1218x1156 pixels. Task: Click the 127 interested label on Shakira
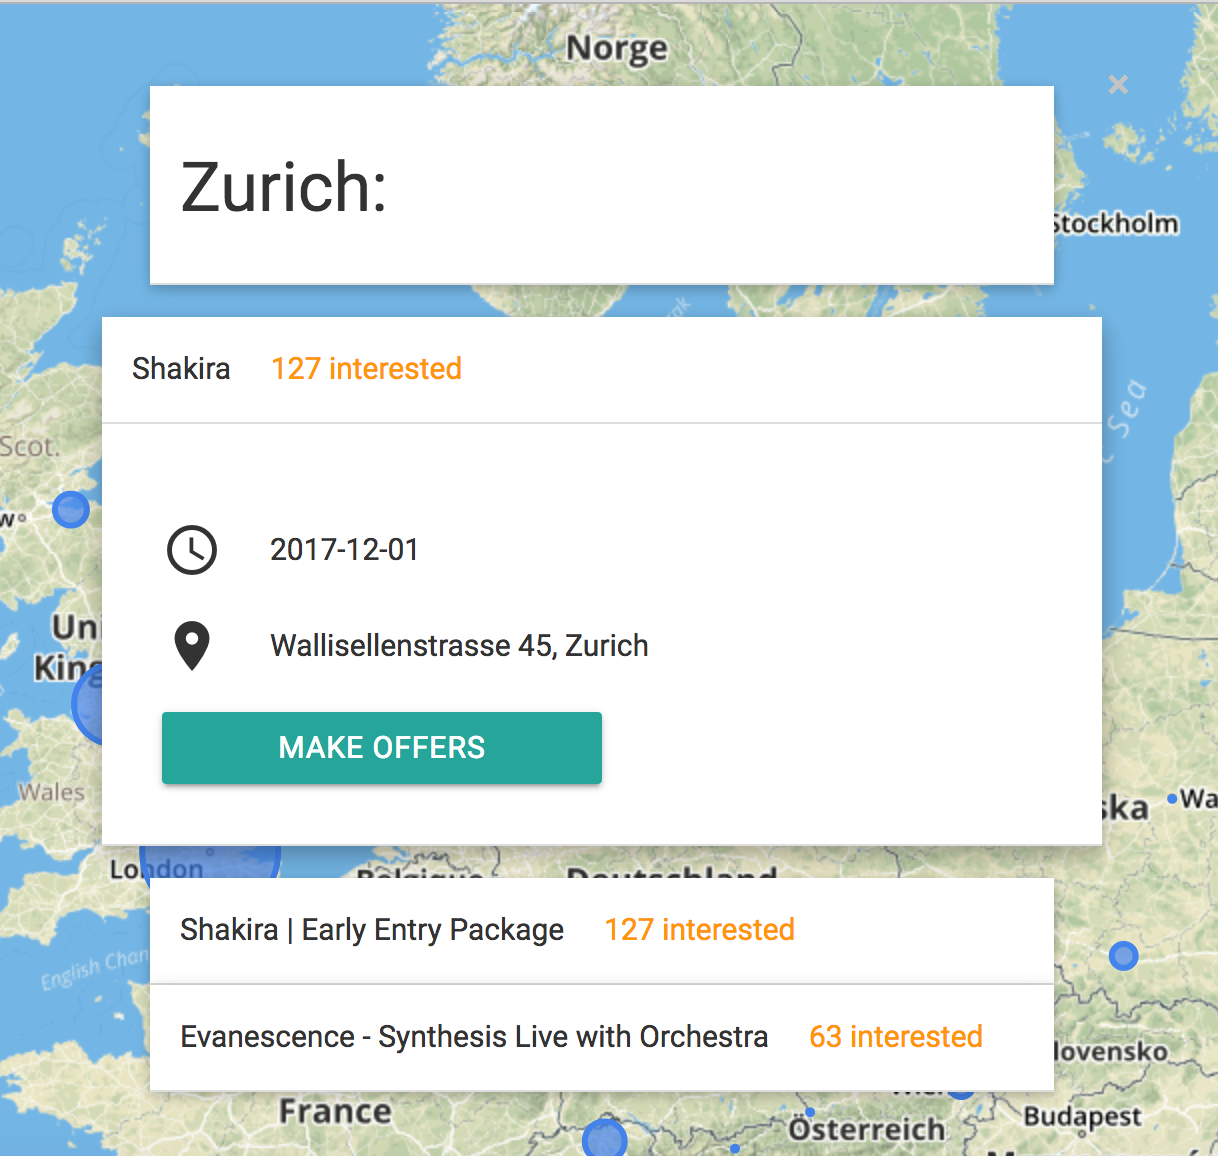point(366,369)
